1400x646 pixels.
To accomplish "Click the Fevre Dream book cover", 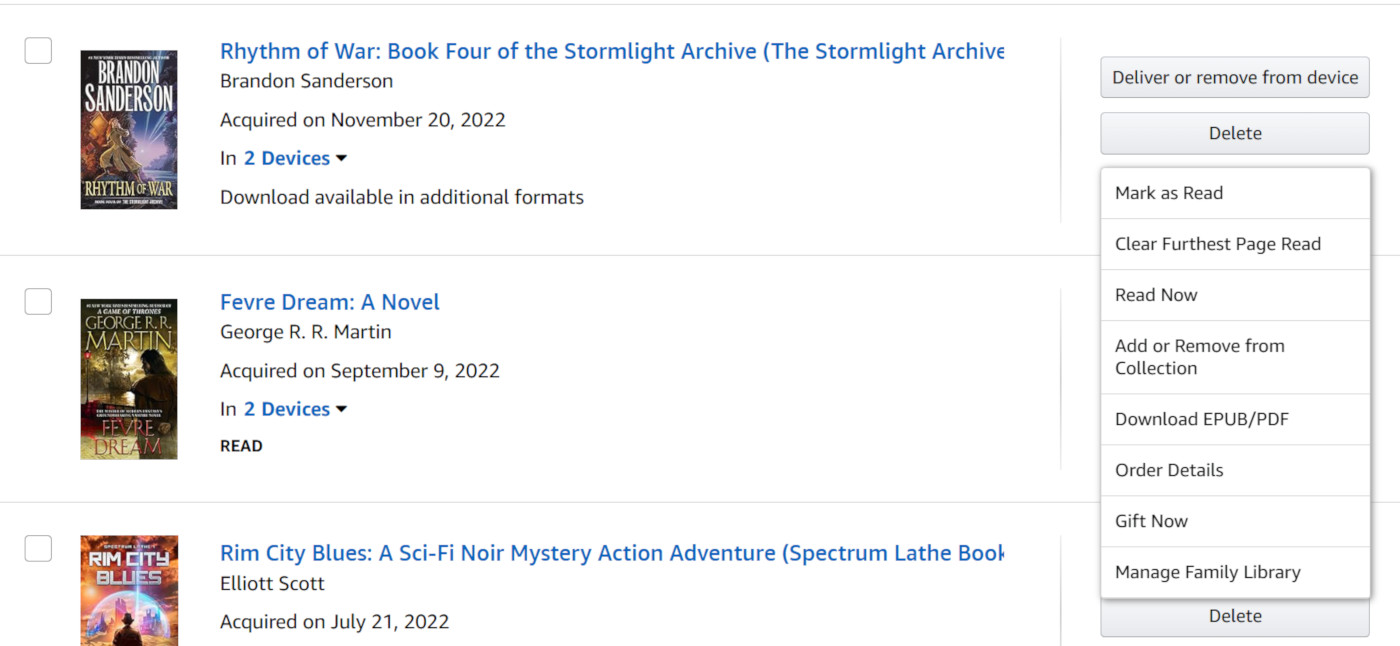I will coord(129,379).
